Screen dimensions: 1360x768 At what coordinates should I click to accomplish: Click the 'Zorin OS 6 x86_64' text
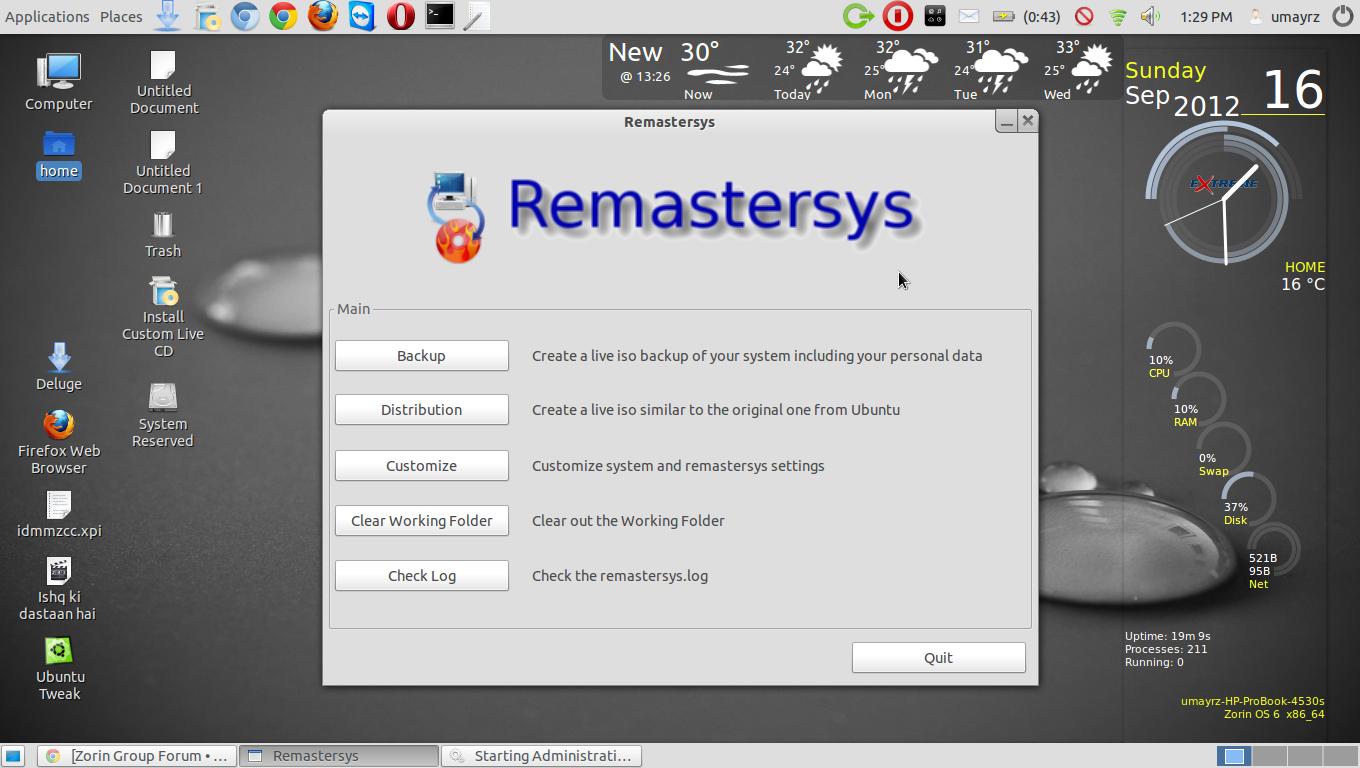point(1274,714)
